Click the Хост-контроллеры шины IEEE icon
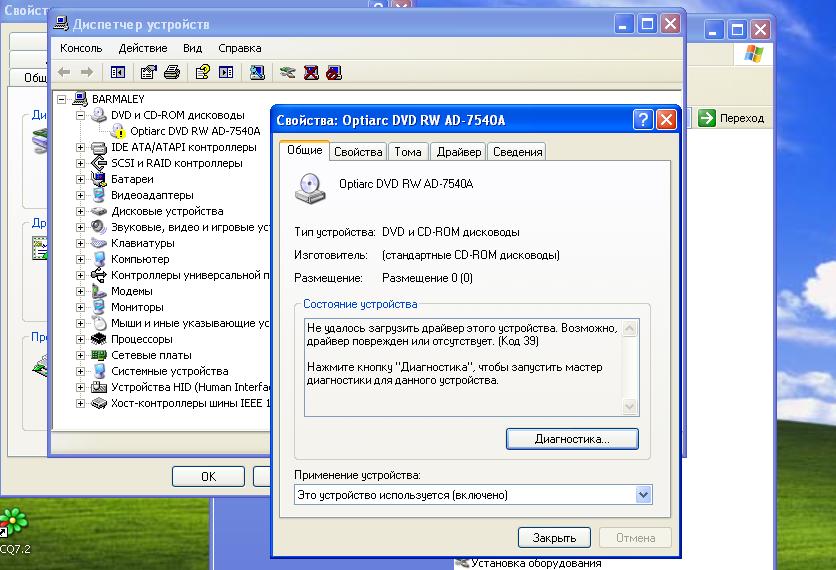The image size is (836, 570). (x=99, y=403)
